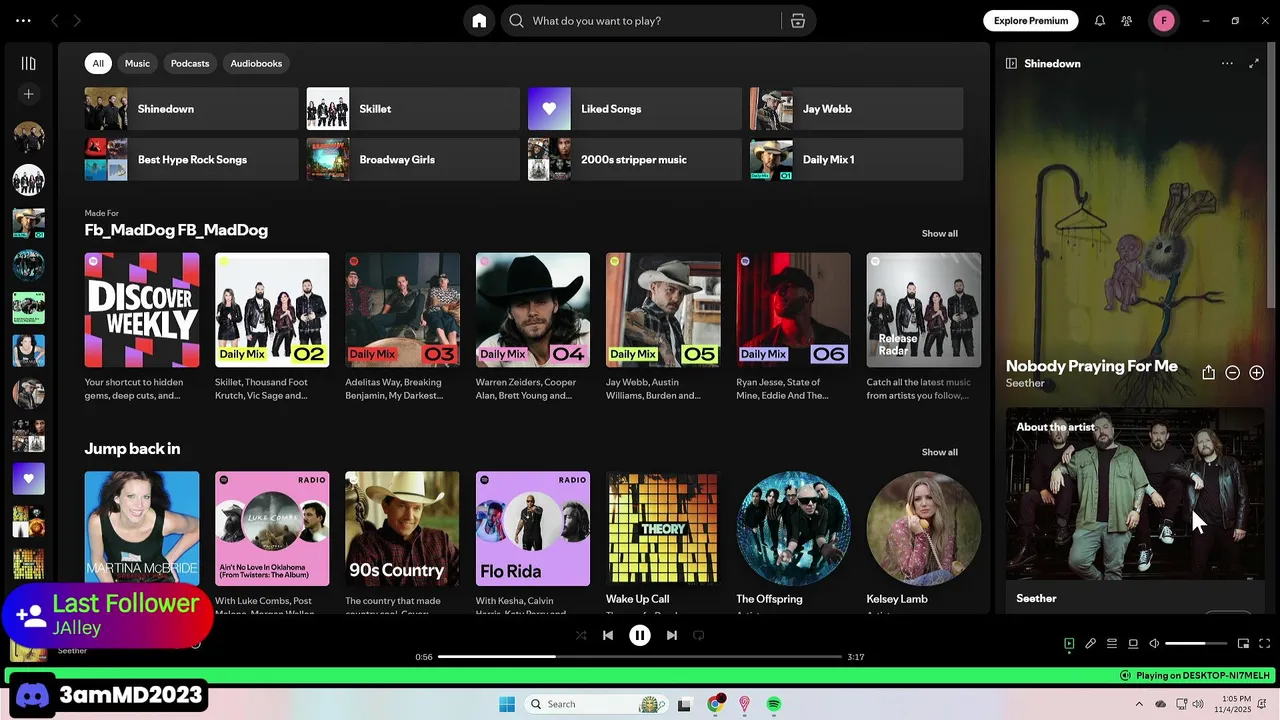Viewport: 1280px width, 720px height.
Task: Show all Jump back in items
Action: coord(939,452)
